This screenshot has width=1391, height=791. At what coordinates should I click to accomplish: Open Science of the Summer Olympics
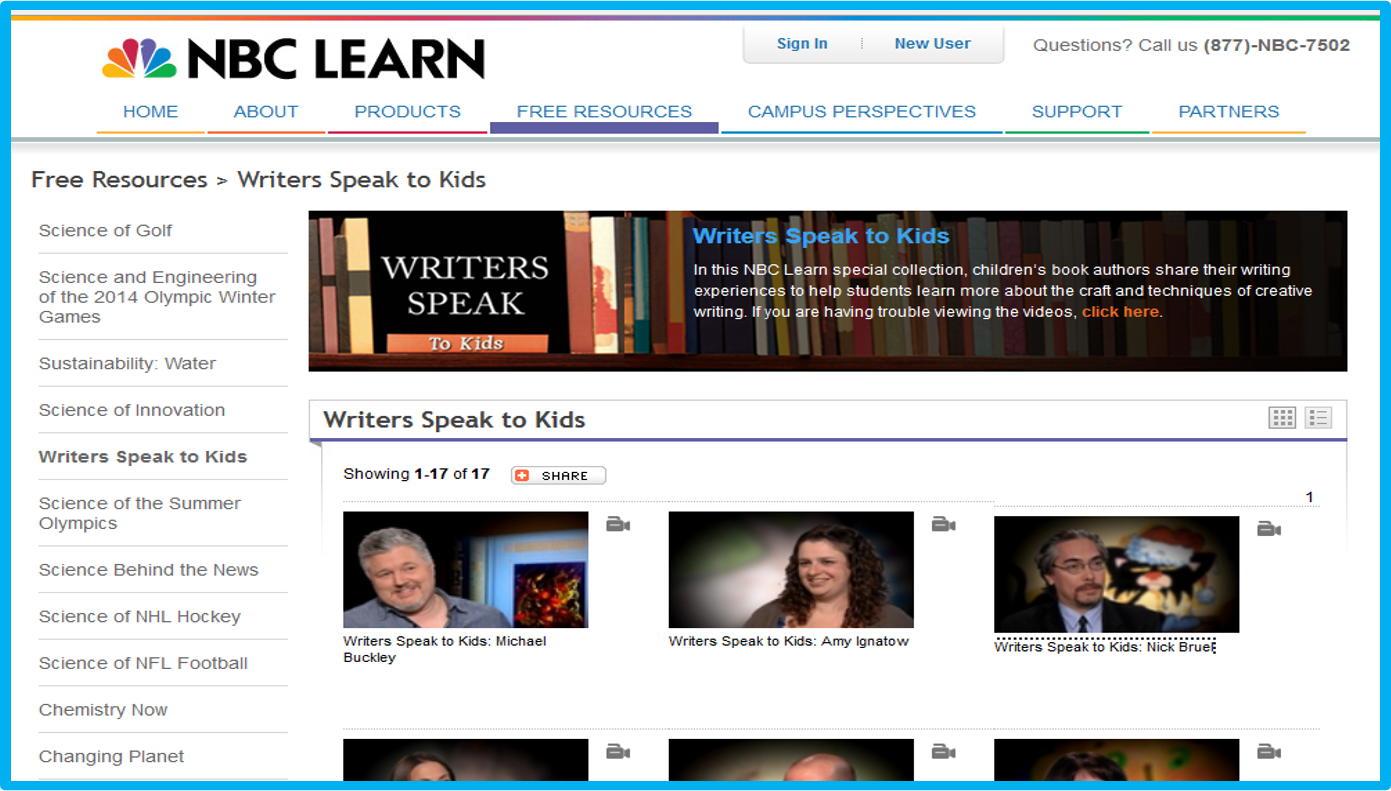click(140, 513)
